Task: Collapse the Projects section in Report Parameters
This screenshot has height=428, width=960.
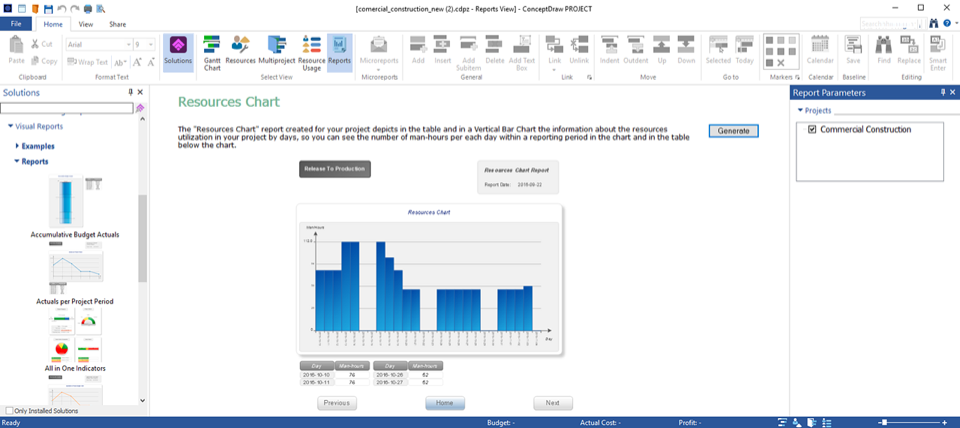Action: point(800,110)
